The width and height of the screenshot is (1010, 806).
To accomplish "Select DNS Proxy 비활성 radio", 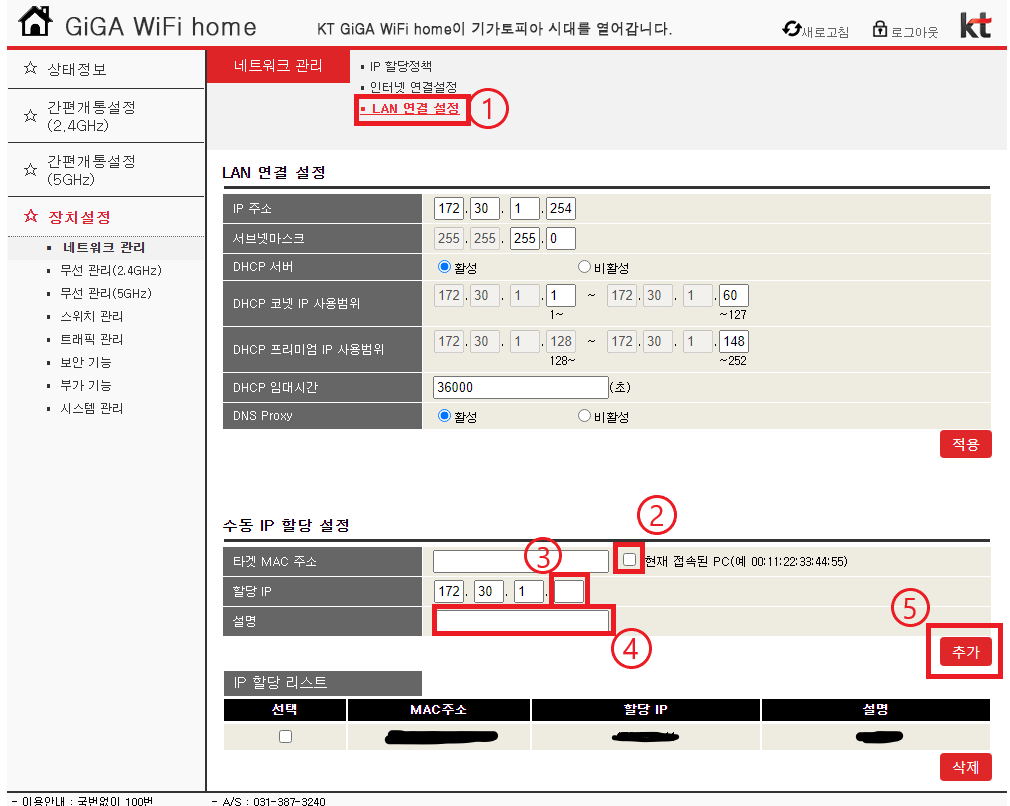I will coord(584,416).
